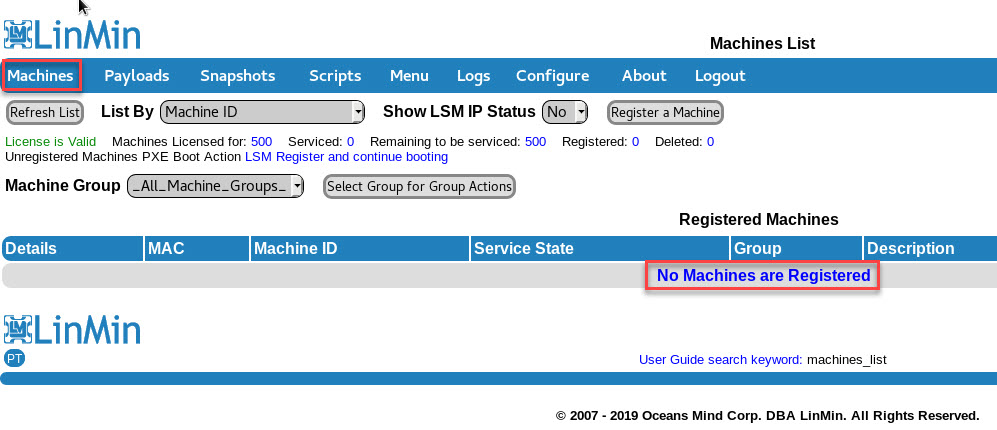997x430 pixels.
Task: Expand Show LSM IP Status dropdown
Action: tap(565, 112)
